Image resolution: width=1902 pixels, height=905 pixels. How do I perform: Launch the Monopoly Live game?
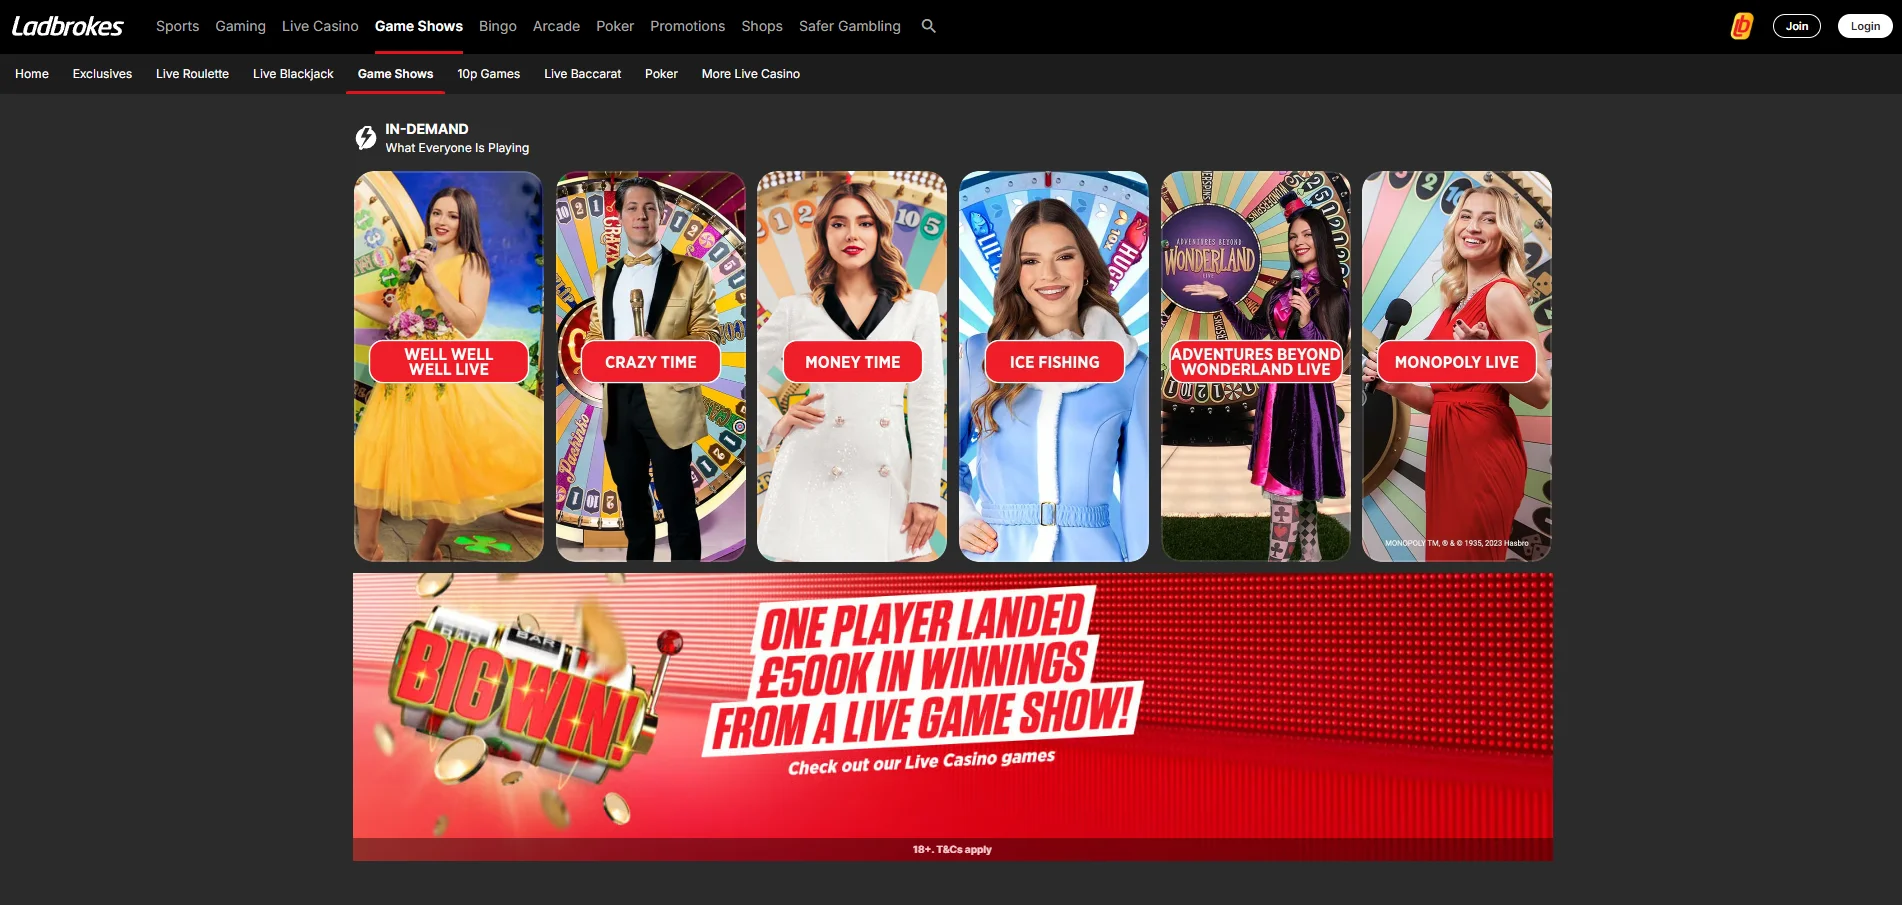[x=1457, y=366]
